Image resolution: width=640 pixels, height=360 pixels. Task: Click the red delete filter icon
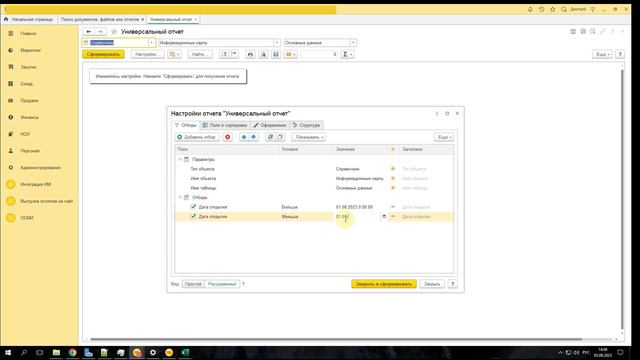tap(228, 137)
